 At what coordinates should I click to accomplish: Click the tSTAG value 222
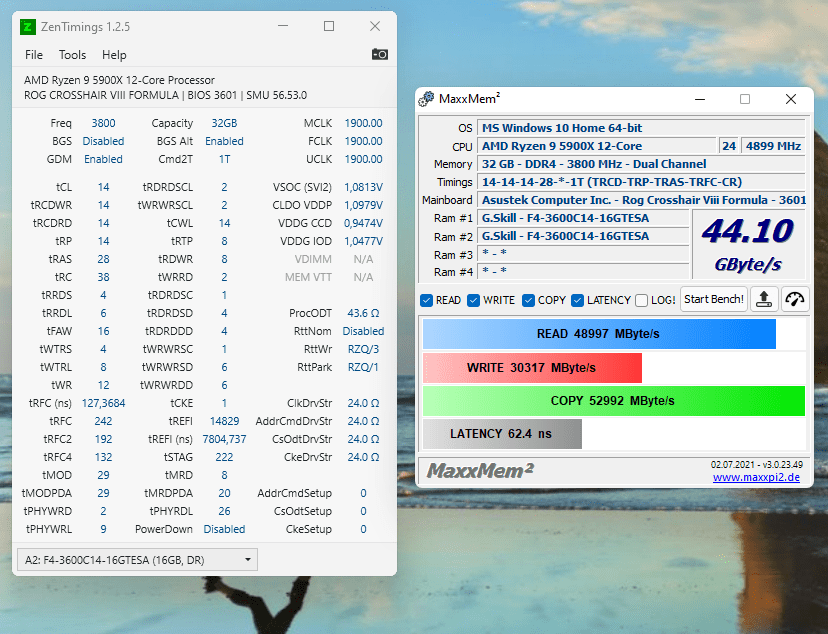tap(224, 457)
